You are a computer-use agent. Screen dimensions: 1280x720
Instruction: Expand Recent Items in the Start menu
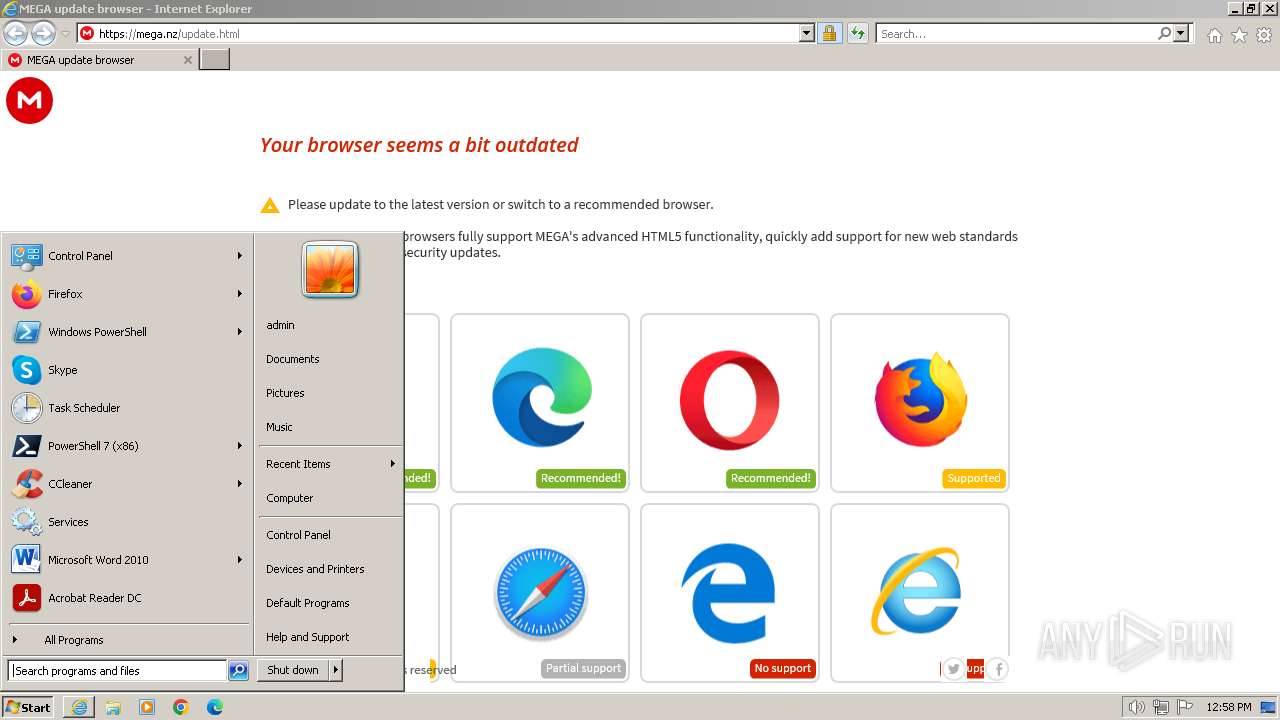coord(330,464)
